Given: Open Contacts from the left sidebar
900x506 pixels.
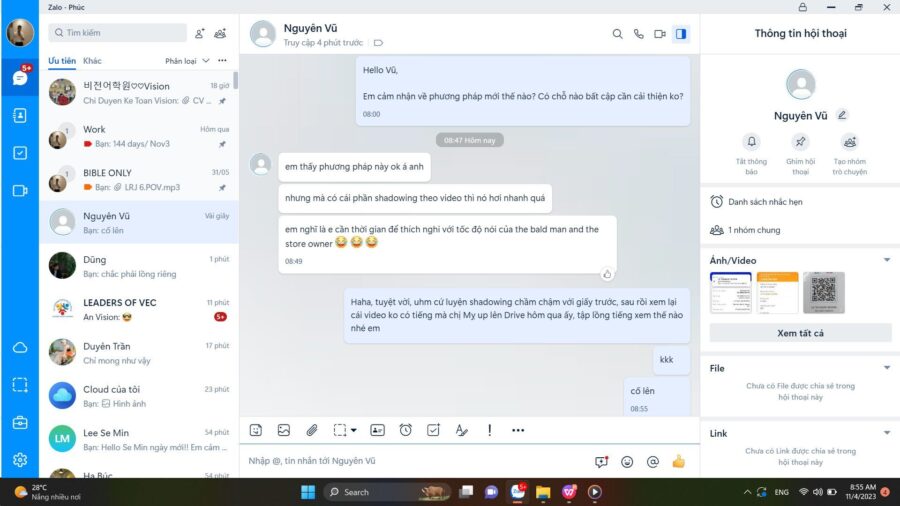Looking at the screenshot, I should point(20,115).
